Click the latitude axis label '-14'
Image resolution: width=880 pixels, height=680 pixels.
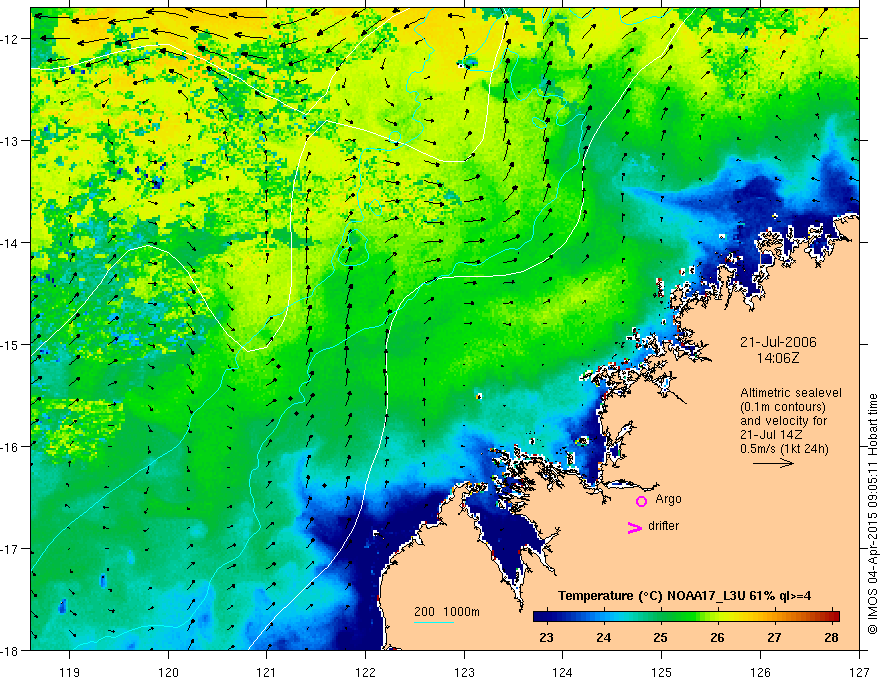[11, 243]
